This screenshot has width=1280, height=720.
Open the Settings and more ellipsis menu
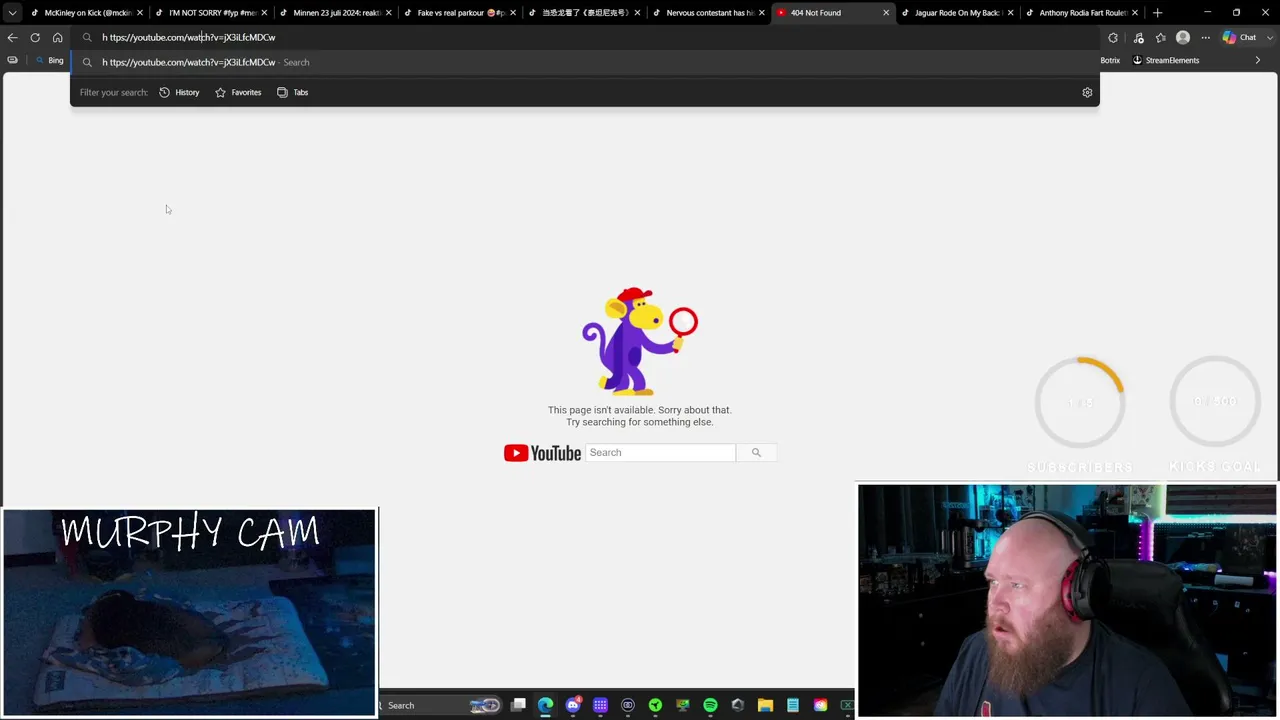[1205, 38]
